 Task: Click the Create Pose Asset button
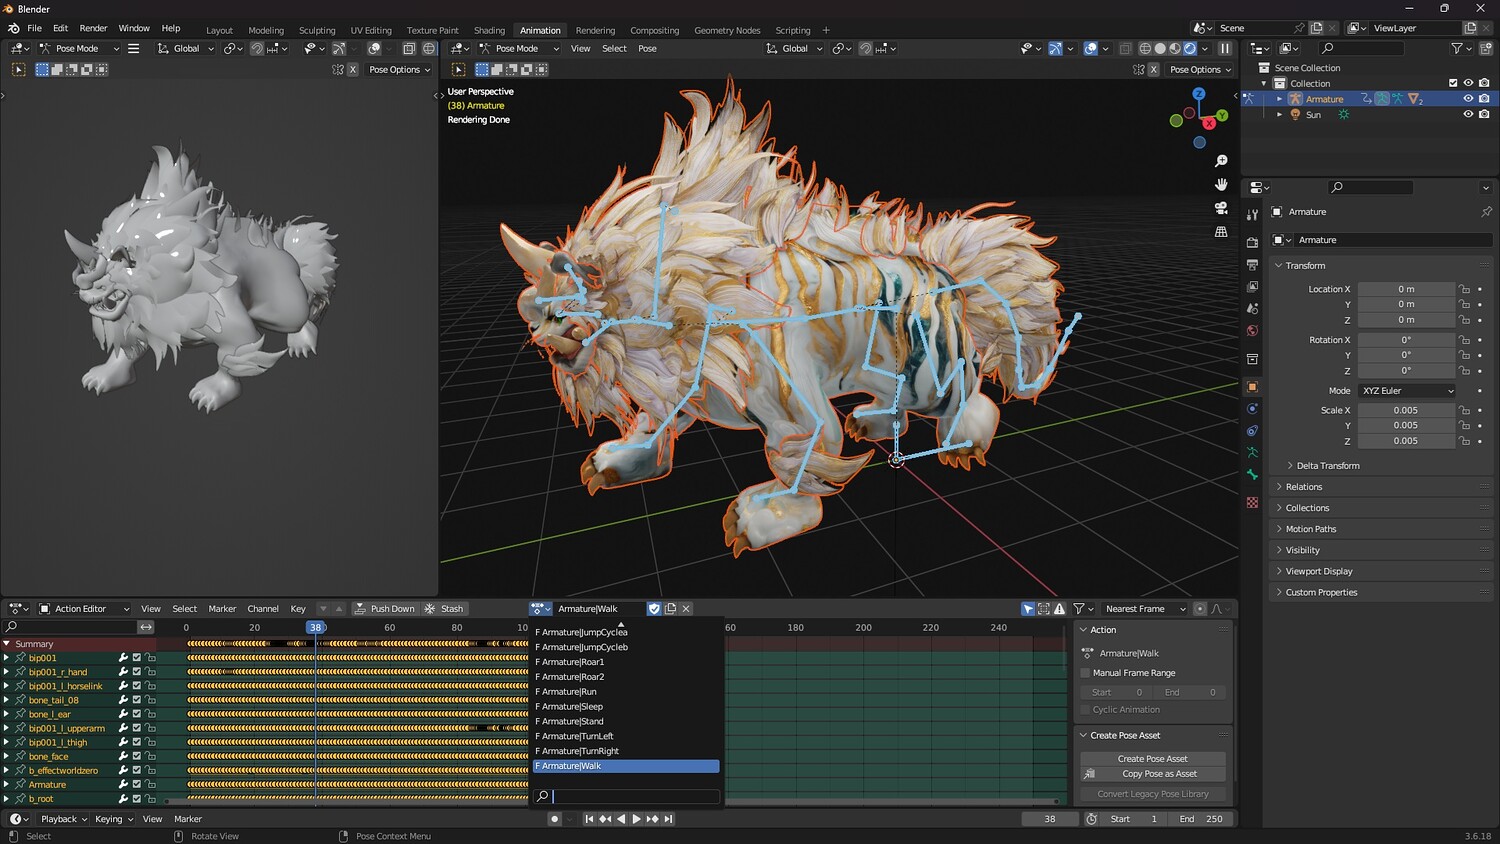click(x=1152, y=759)
